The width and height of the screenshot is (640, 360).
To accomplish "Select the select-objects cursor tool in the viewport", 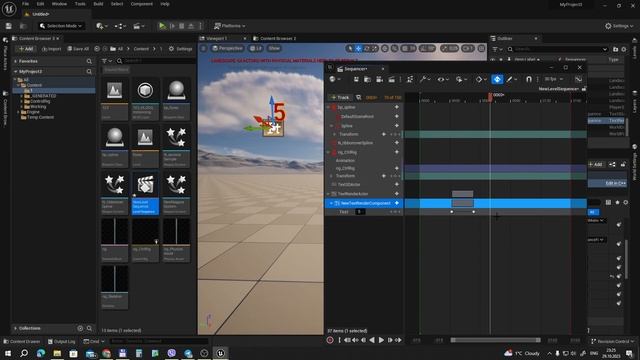I will click(x=350, y=49).
